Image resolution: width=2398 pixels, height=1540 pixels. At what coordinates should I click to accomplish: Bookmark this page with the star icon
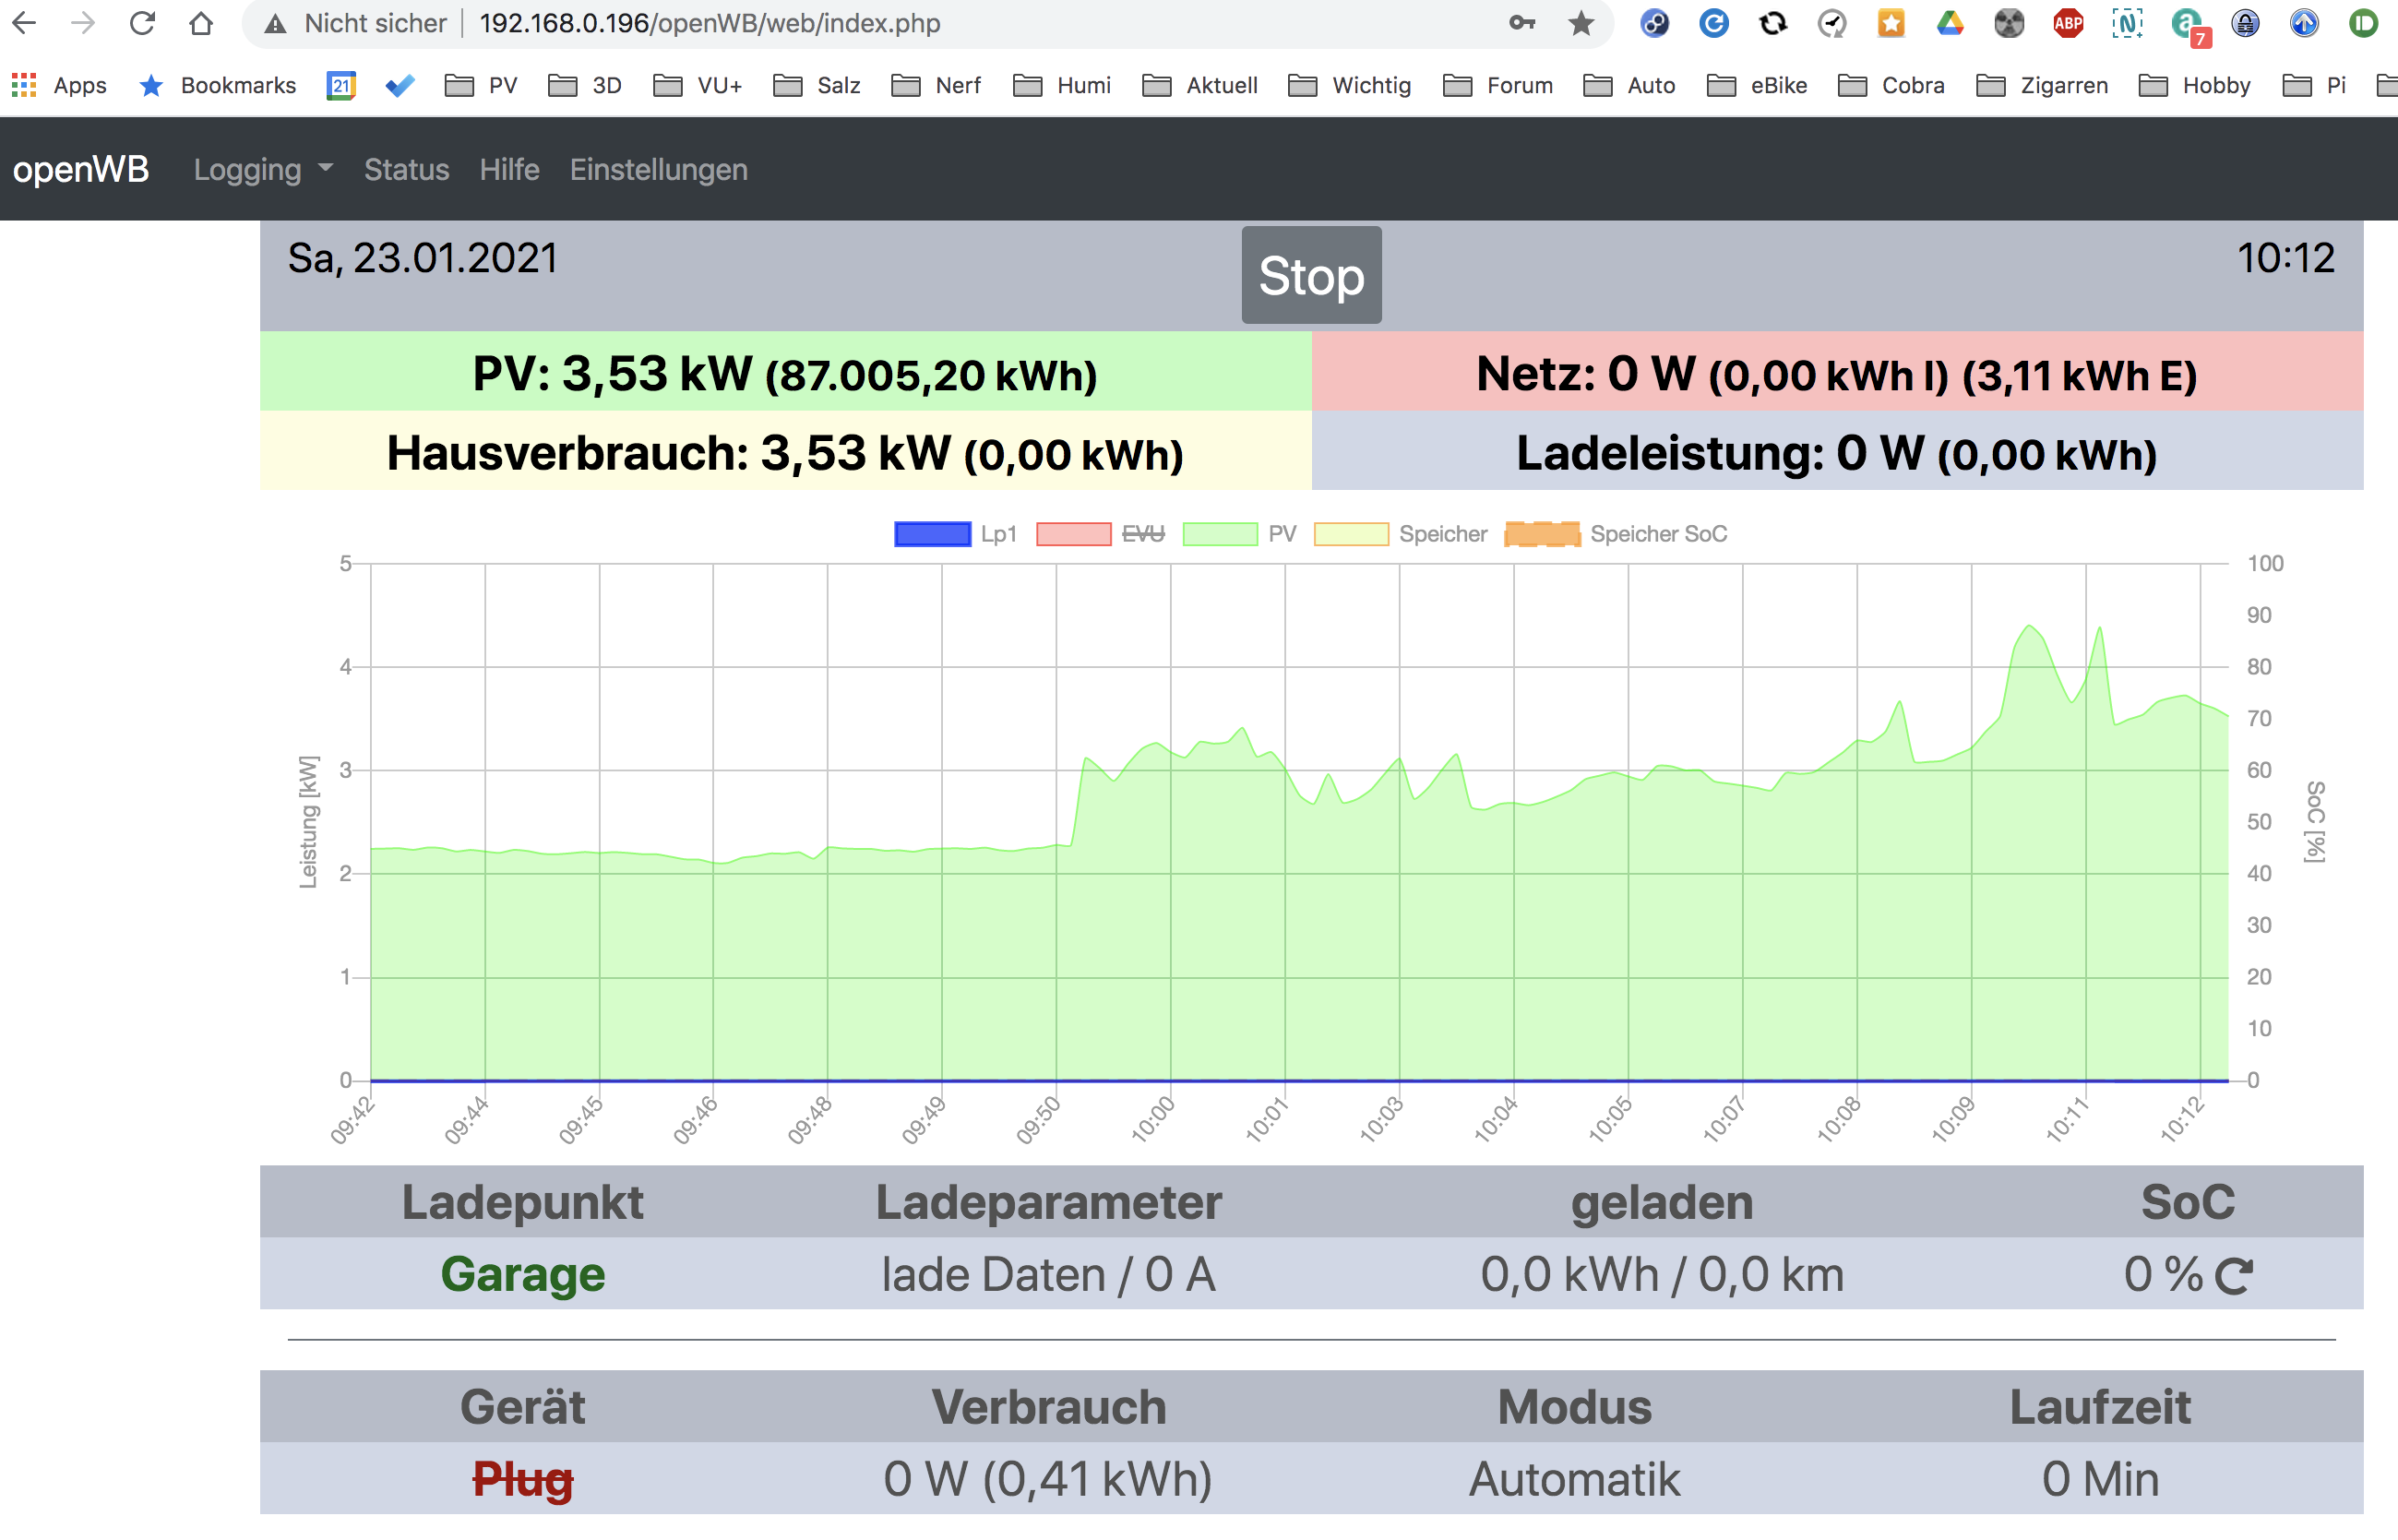point(1581,23)
